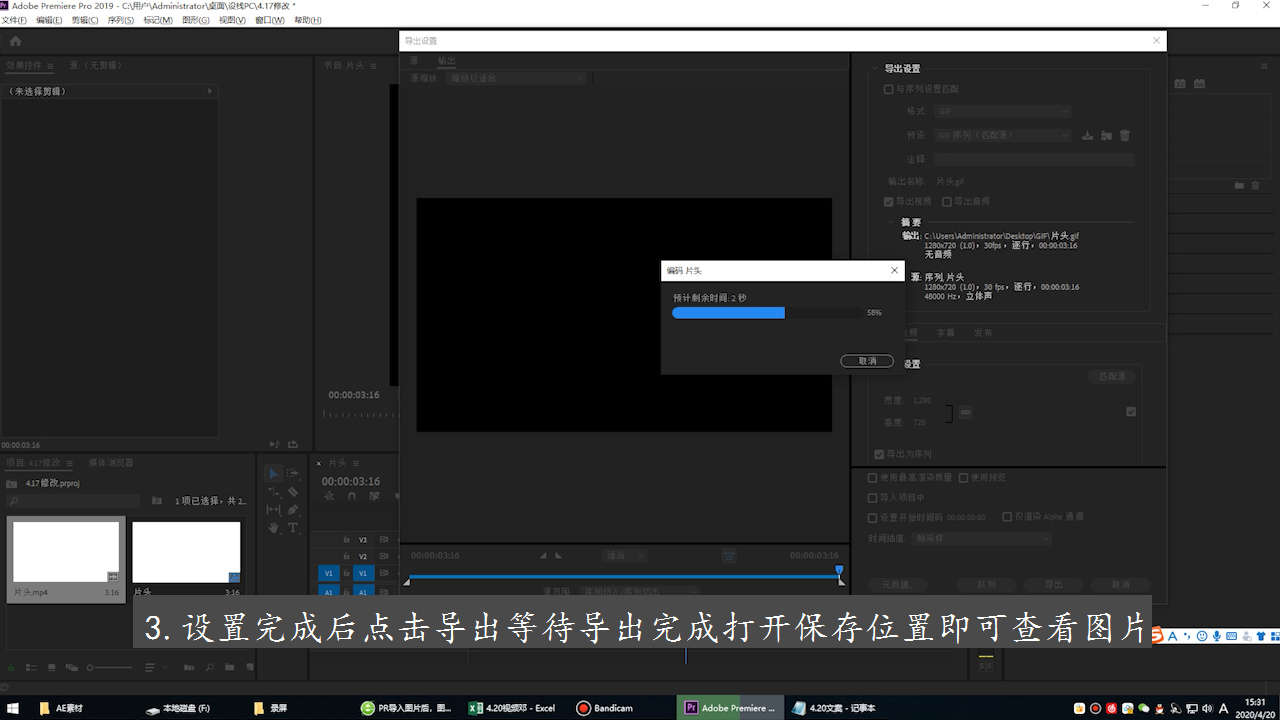Open Bandicam from the taskbar

tap(604, 708)
